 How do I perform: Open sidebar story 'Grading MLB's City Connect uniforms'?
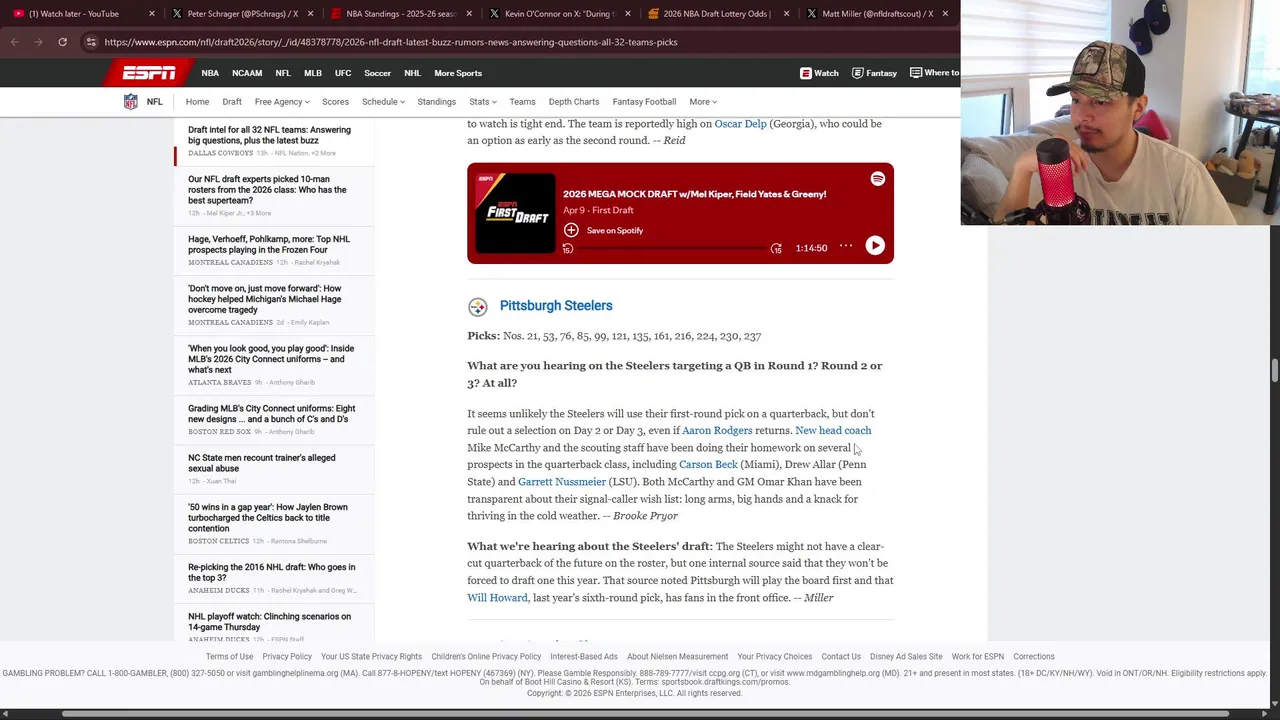coord(271,414)
